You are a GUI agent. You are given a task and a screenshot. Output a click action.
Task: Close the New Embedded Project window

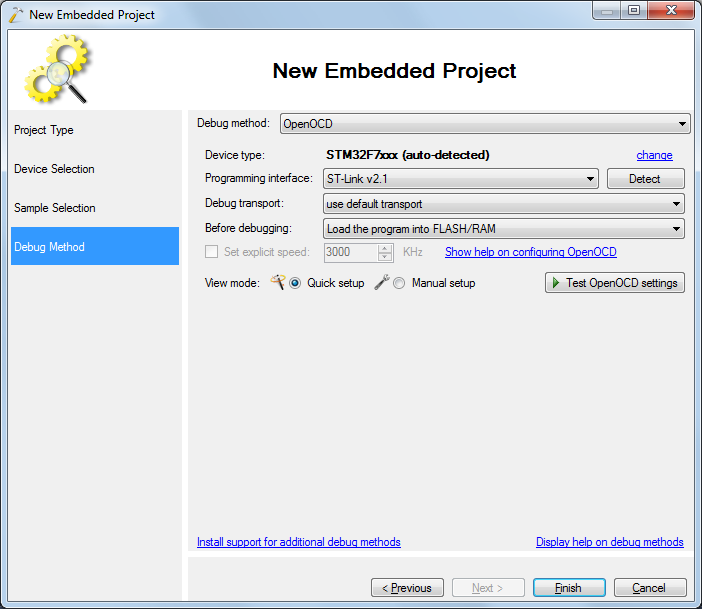pyautogui.click(x=671, y=10)
